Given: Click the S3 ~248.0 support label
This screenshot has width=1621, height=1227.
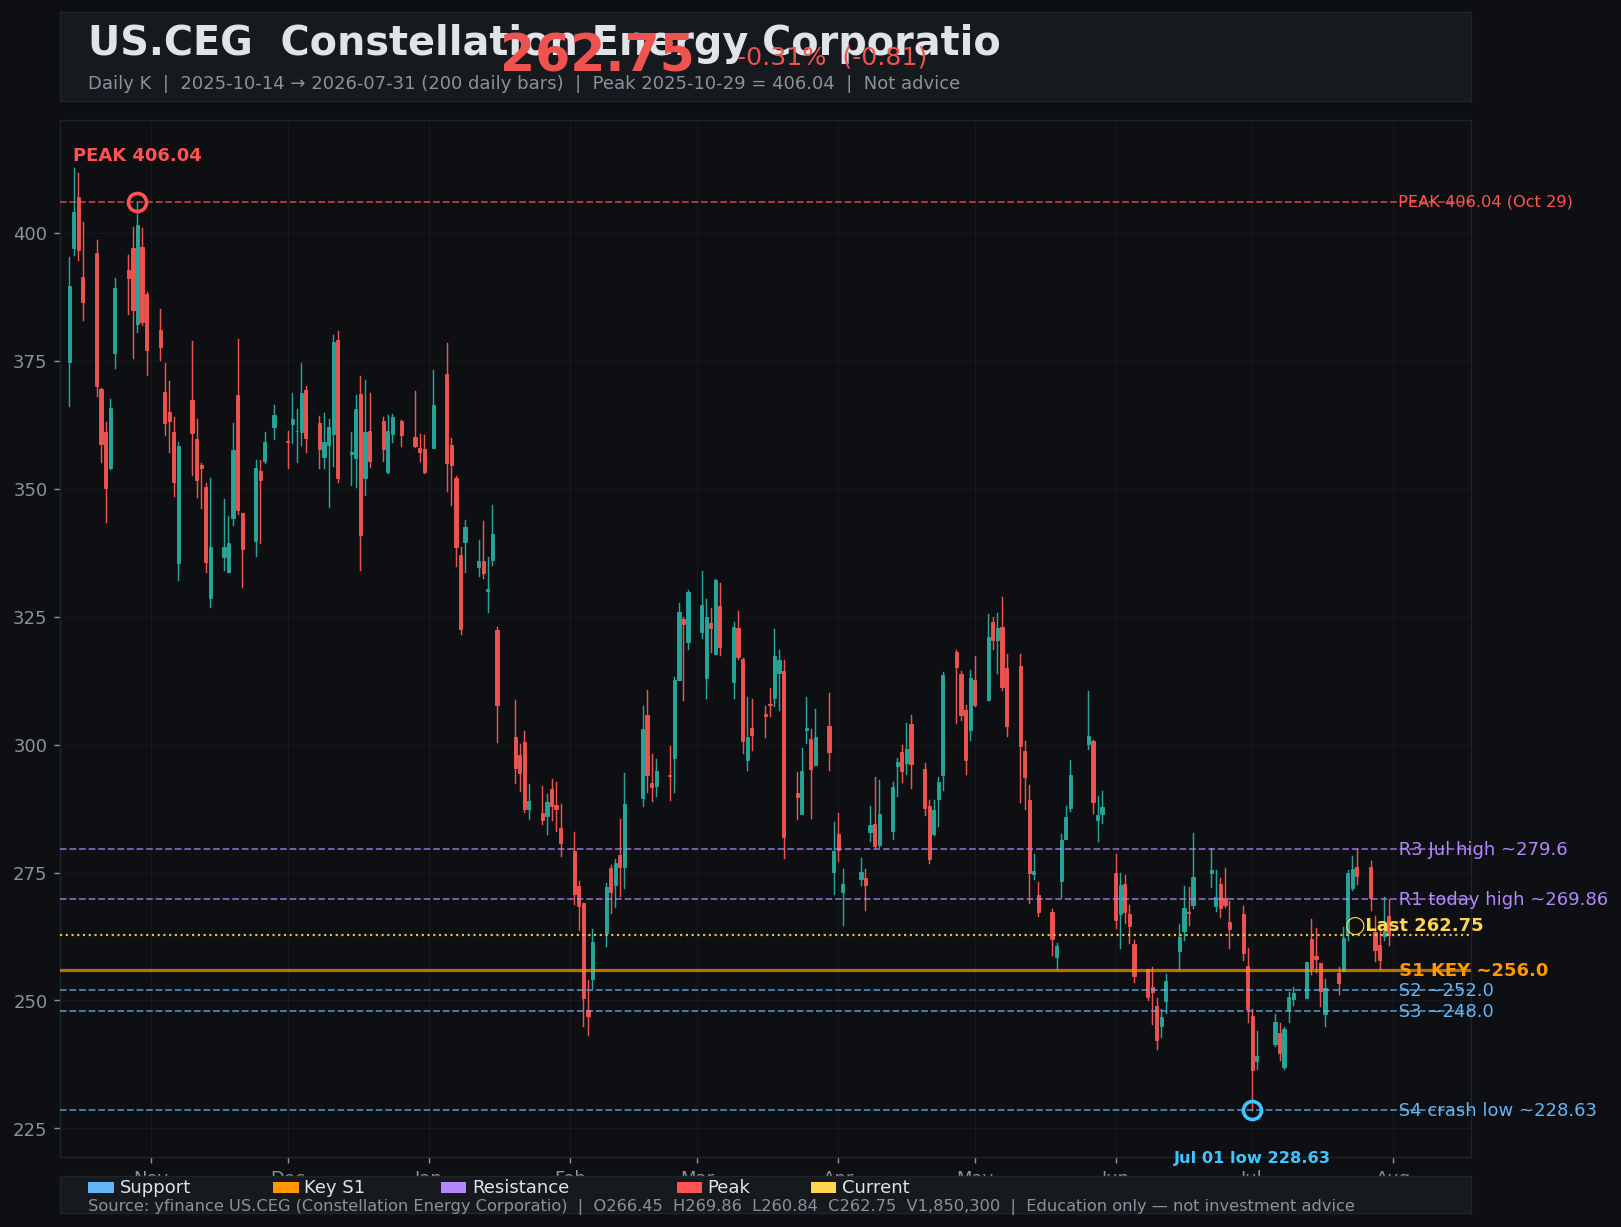Looking at the screenshot, I should coord(1446,1011).
